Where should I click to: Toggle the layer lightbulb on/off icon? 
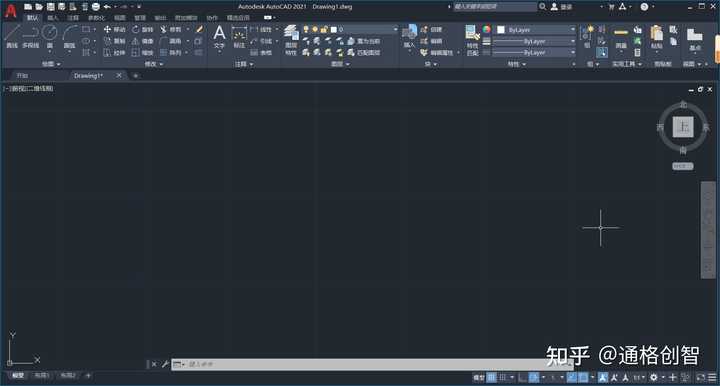tap(306, 29)
